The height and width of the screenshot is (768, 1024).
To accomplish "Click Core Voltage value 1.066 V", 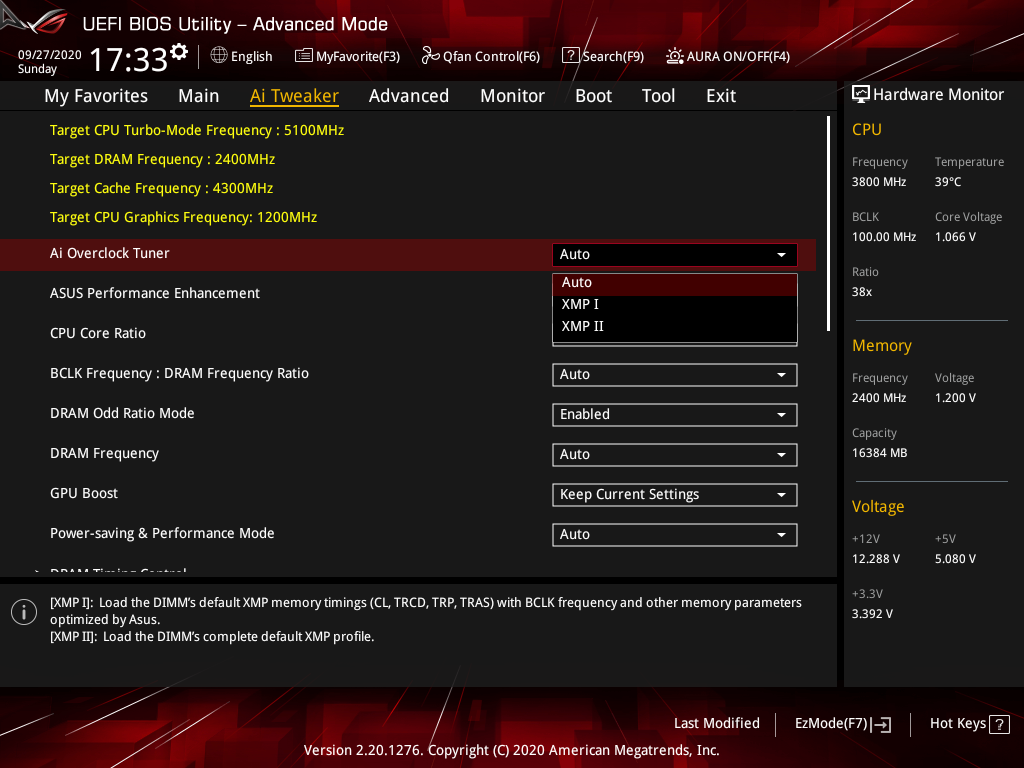I will point(955,237).
